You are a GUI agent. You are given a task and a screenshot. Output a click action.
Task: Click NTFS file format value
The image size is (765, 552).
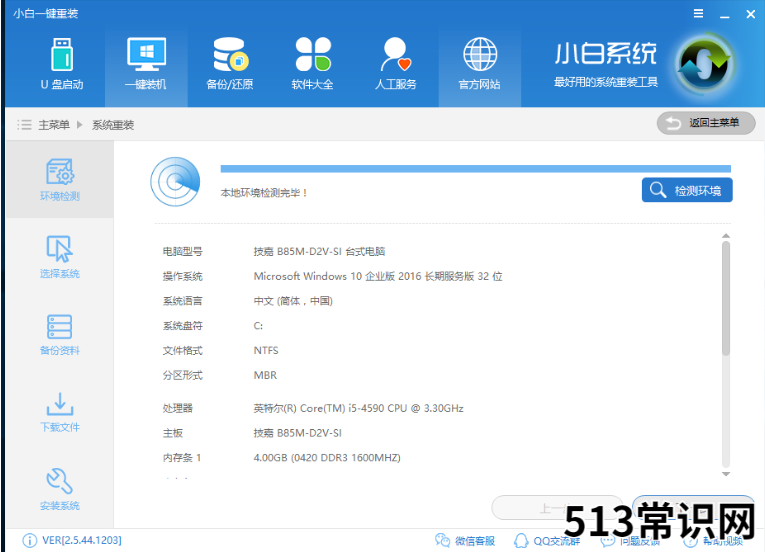266,350
